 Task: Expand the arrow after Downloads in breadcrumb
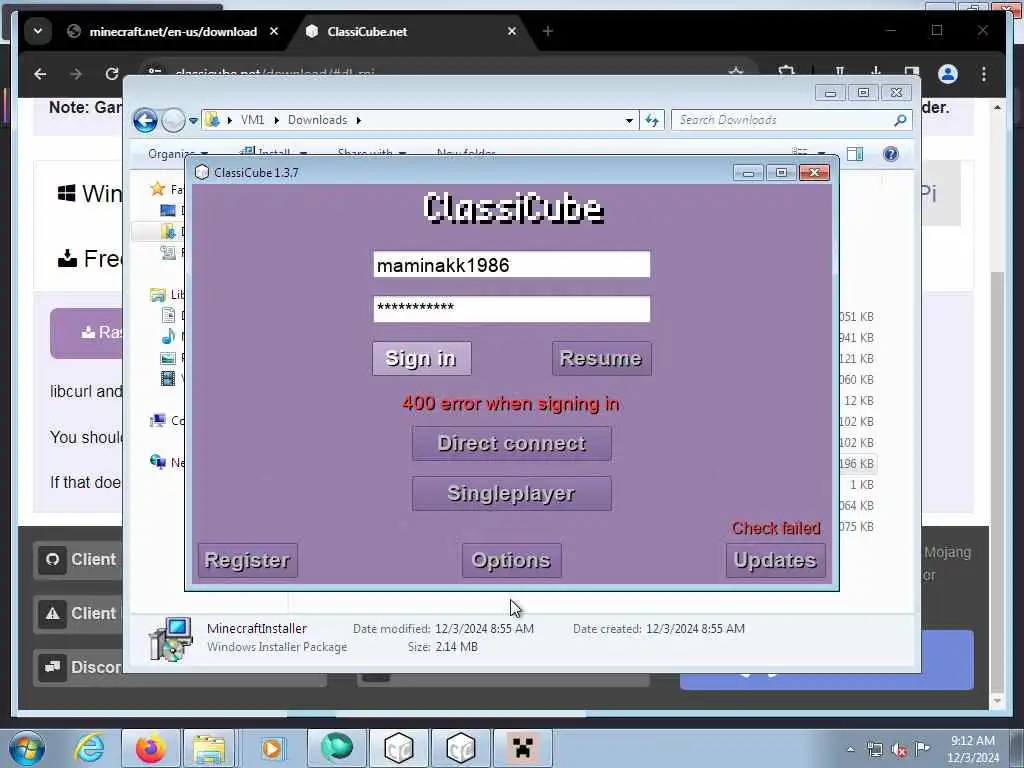(359, 120)
